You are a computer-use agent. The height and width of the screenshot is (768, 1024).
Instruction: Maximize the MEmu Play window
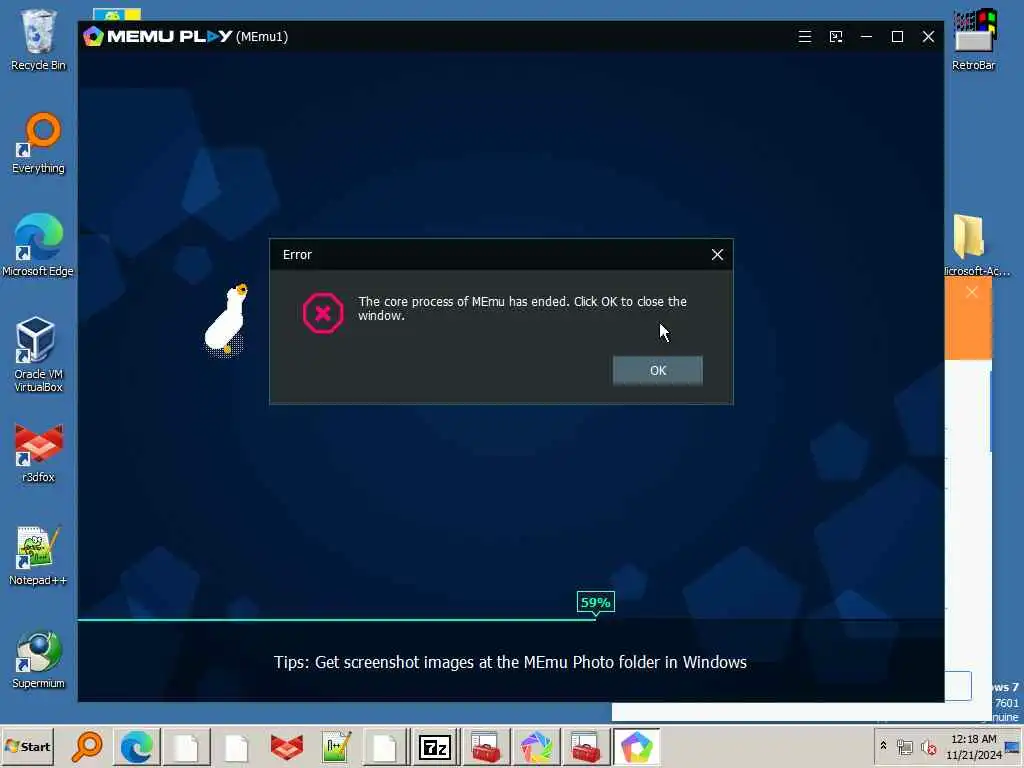coord(897,37)
